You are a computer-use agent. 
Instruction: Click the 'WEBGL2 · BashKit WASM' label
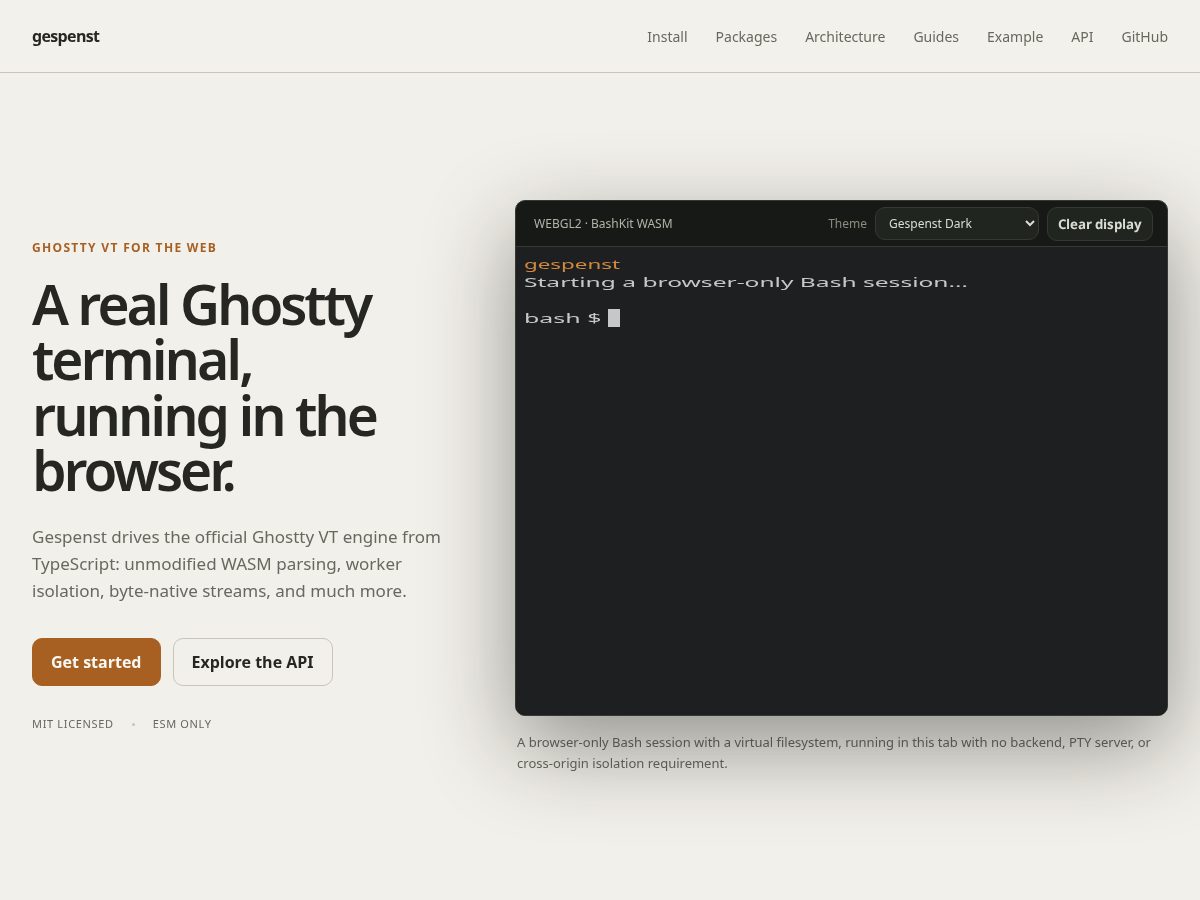pyautogui.click(x=603, y=224)
